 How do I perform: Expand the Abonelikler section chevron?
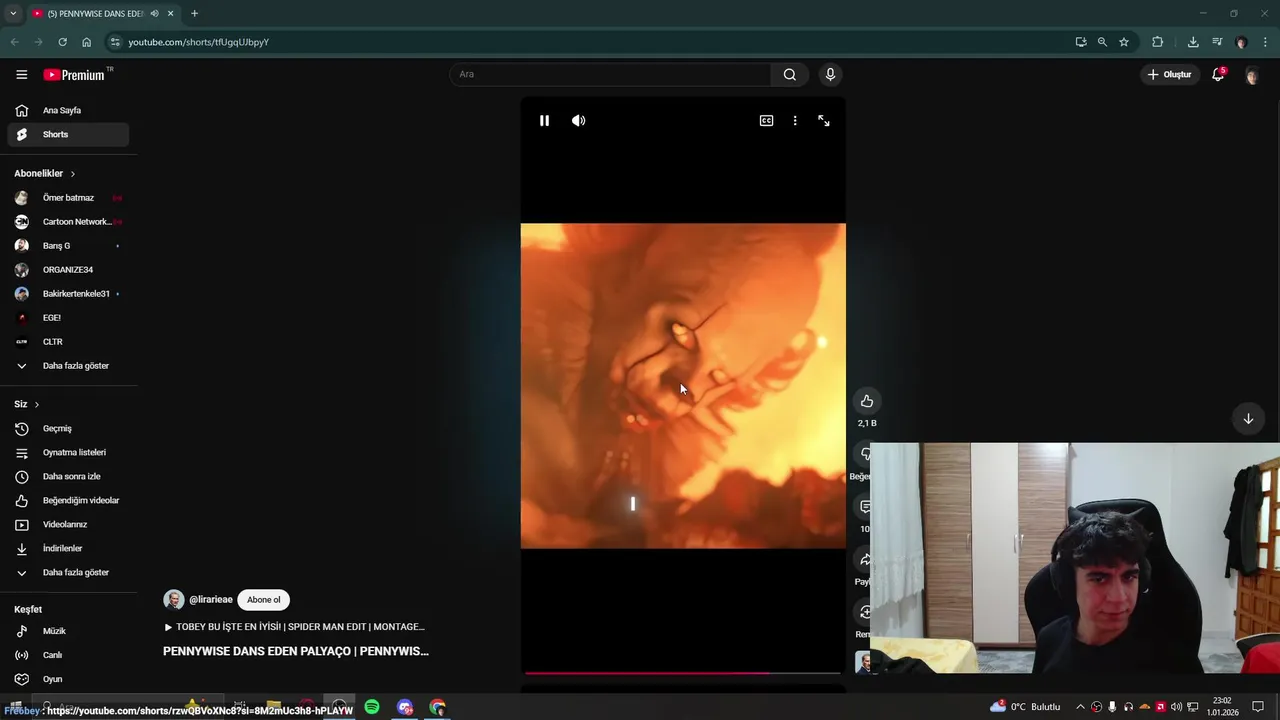pyautogui.click(x=72, y=174)
